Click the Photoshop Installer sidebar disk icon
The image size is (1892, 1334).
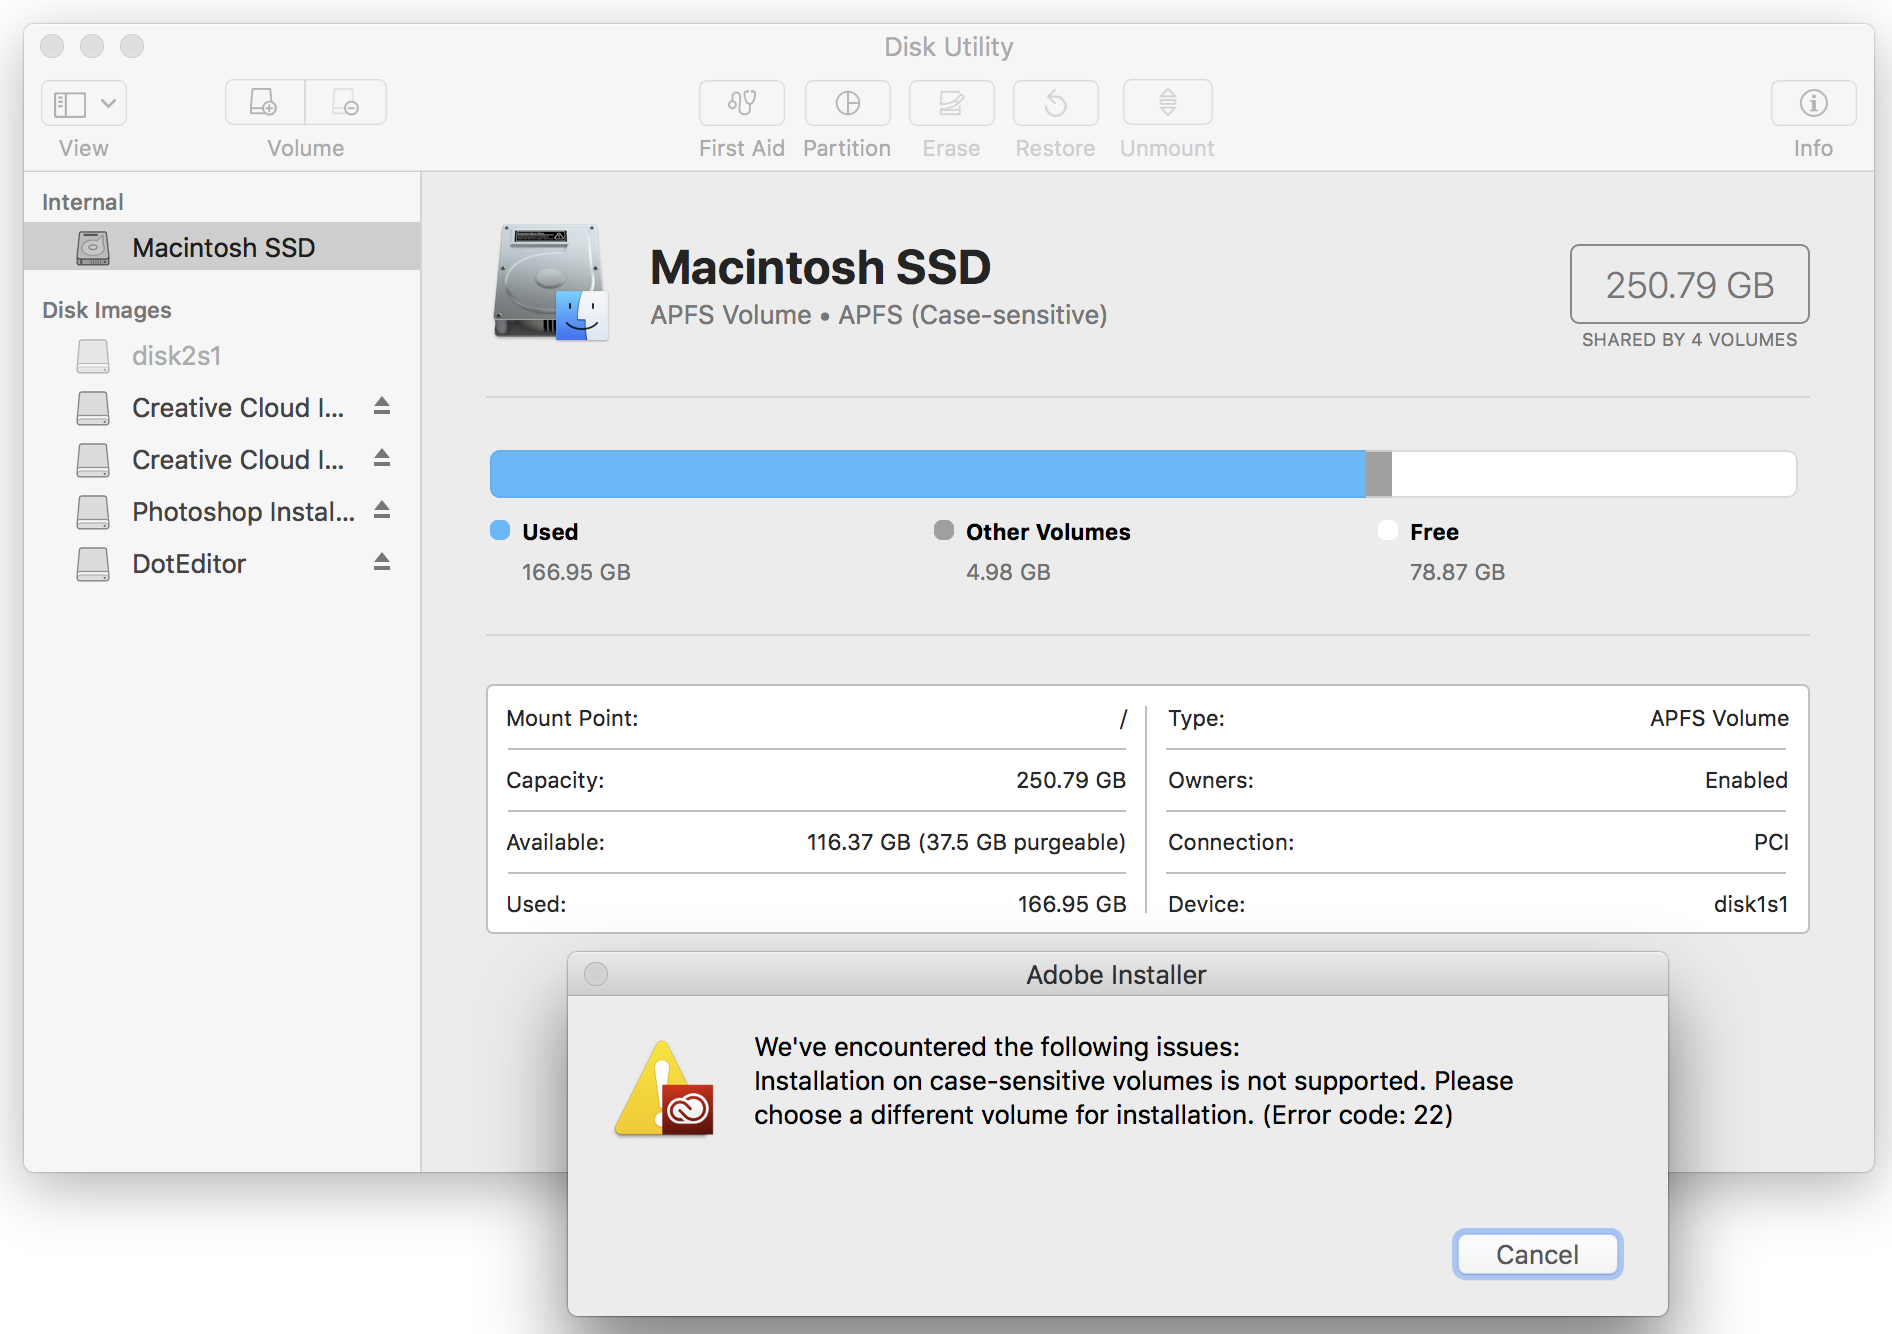(x=93, y=512)
